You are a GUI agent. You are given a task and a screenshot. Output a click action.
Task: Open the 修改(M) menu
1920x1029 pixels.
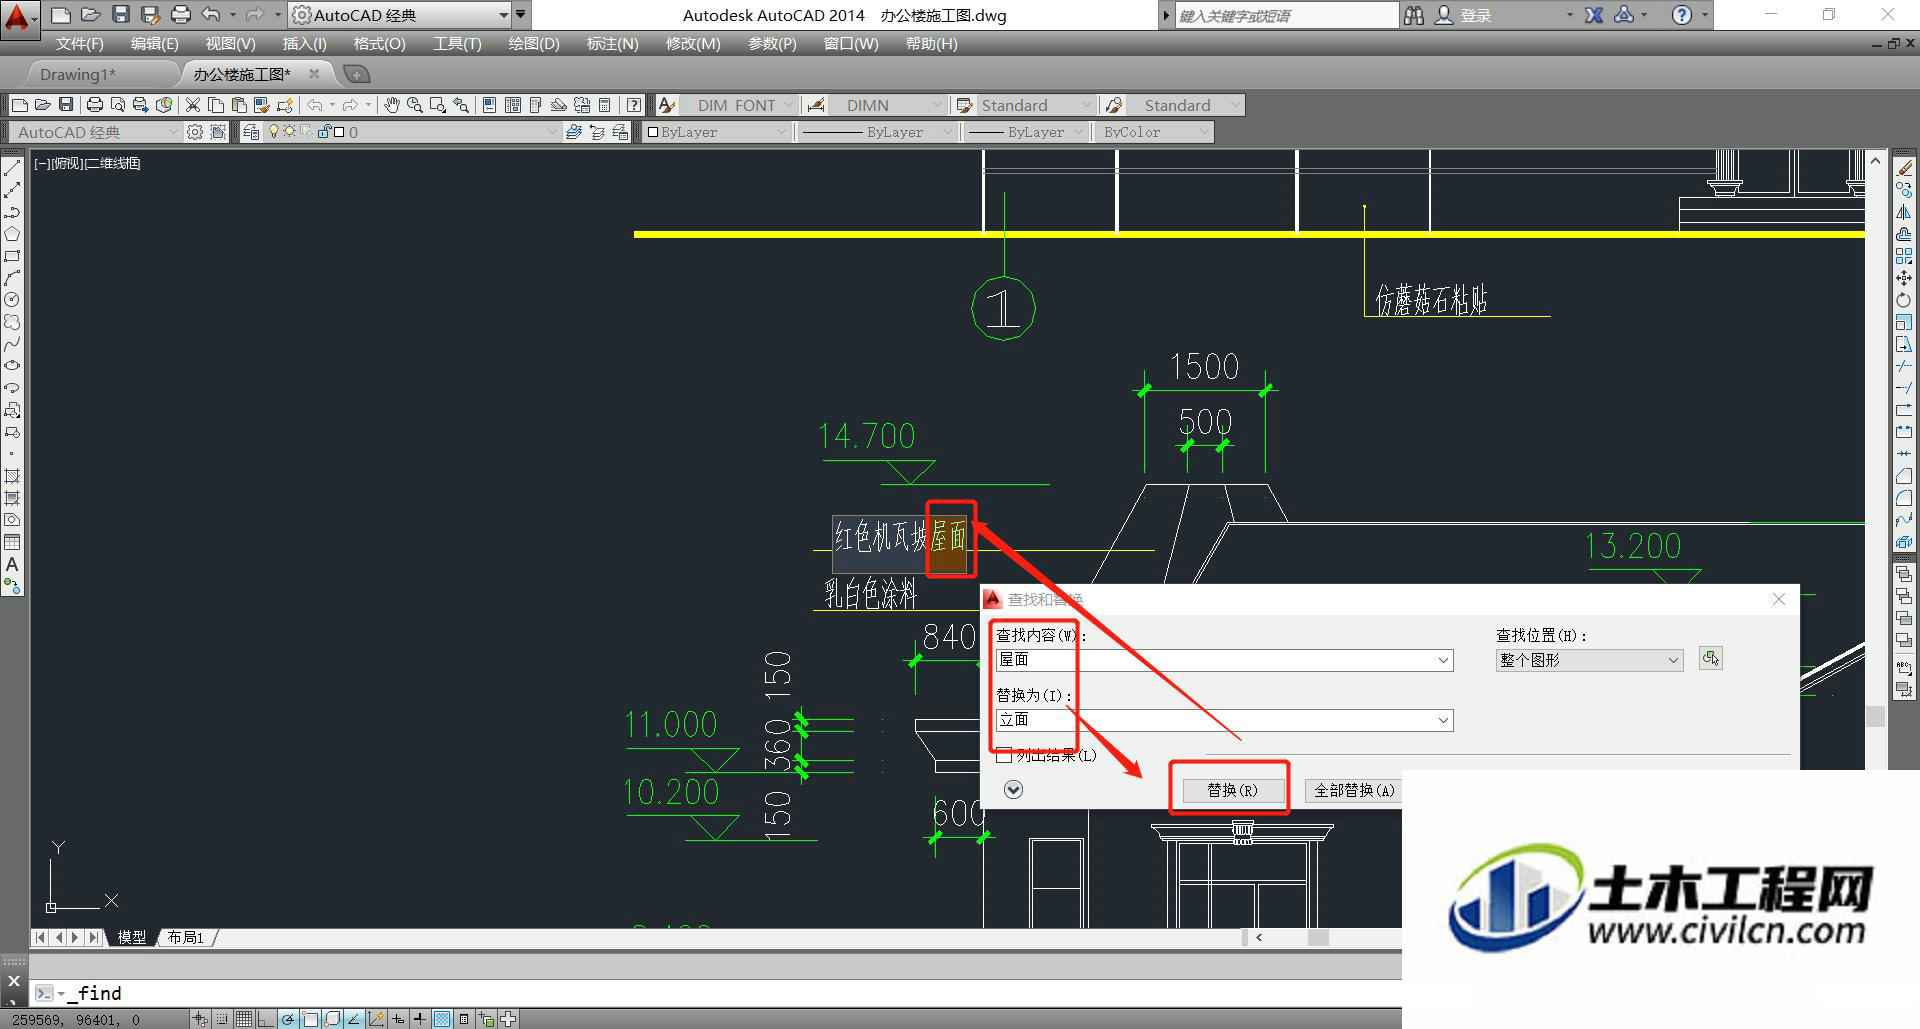pyautogui.click(x=693, y=44)
